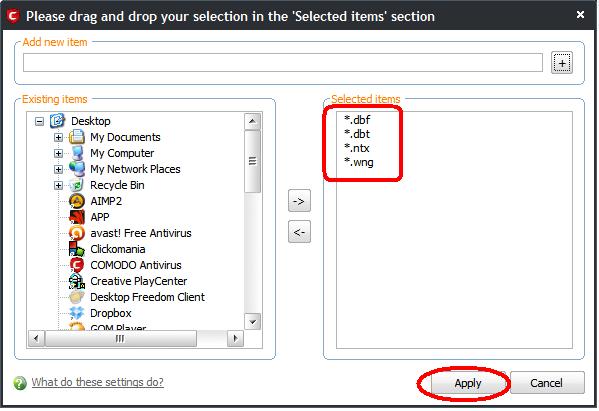The height and width of the screenshot is (411, 599).
Task: Click the Recycle Bin icon
Action: click(x=77, y=185)
